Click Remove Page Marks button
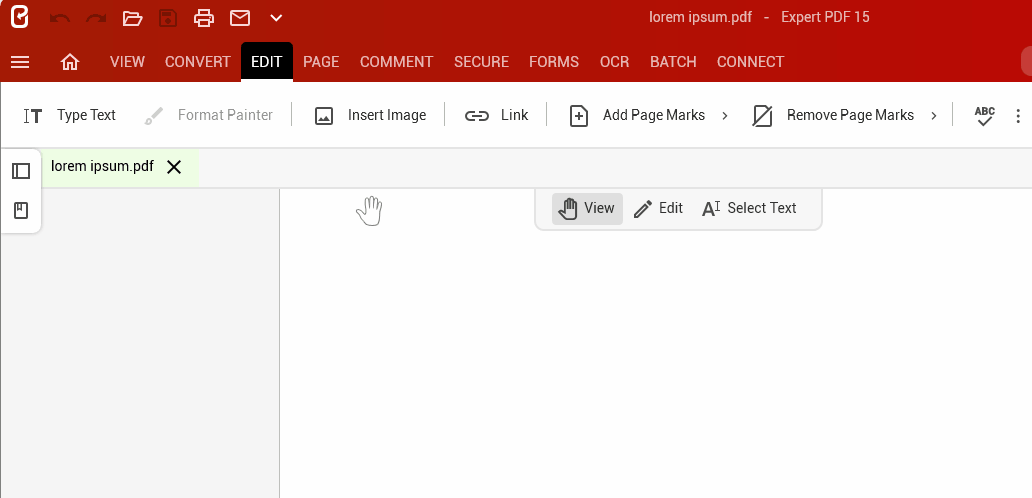The width and height of the screenshot is (1032, 498). [x=833, y=116]
